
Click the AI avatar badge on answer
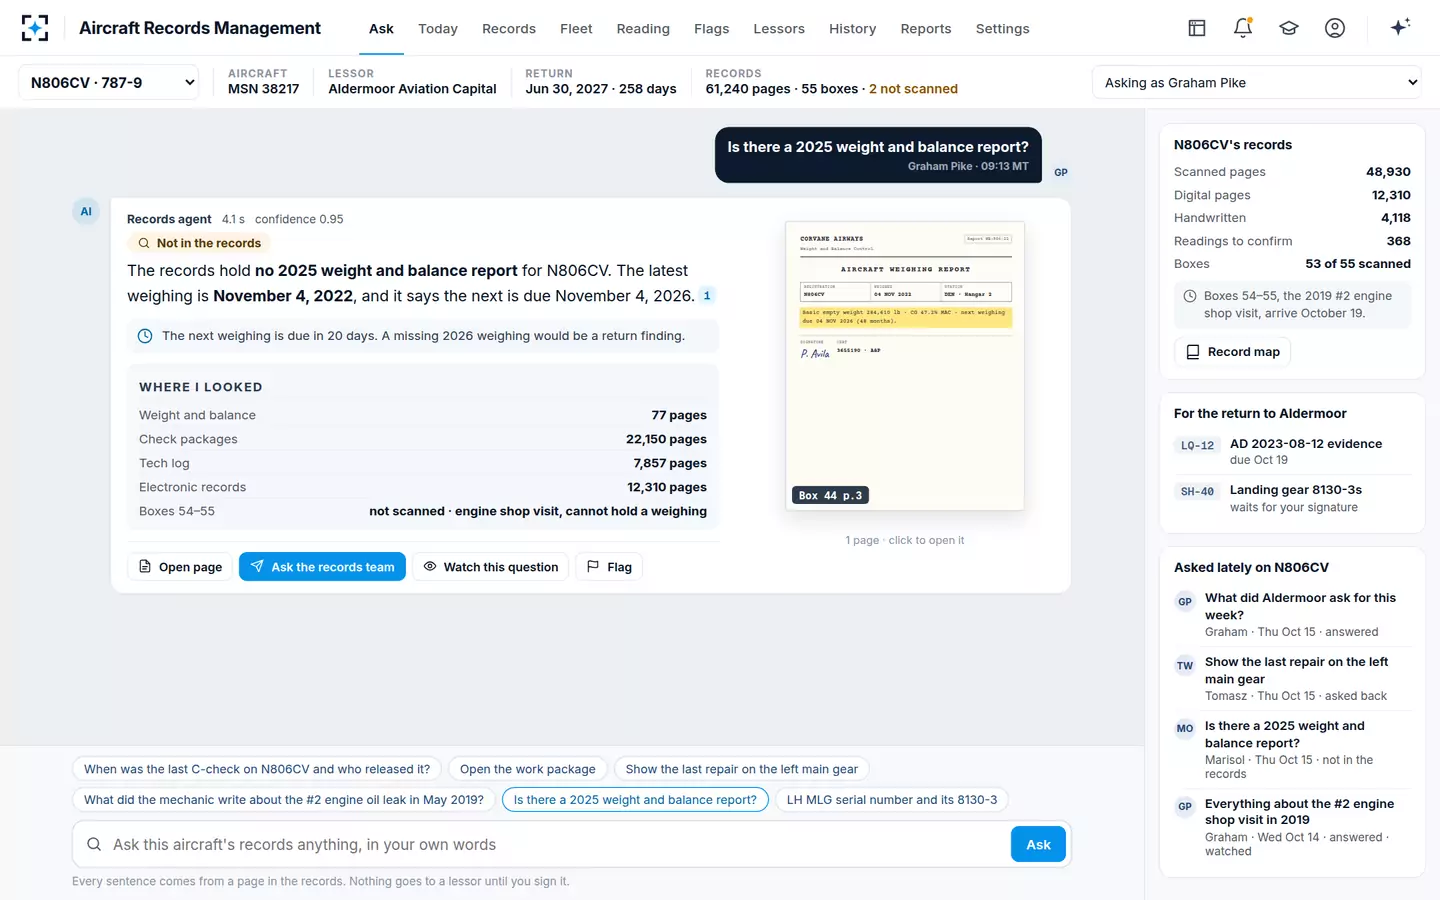point(86,211)
